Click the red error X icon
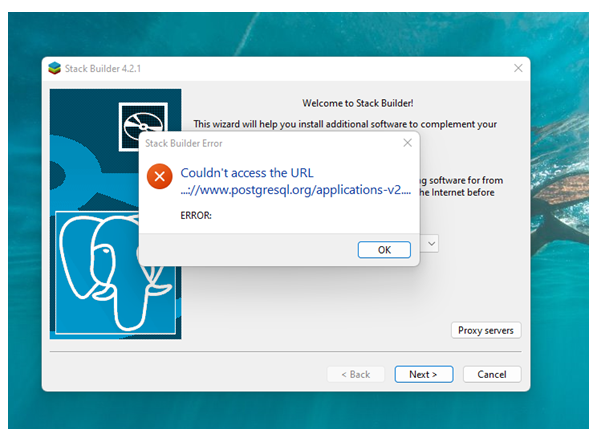Viewport: 602px width, 429px height. tap(159, 177)
